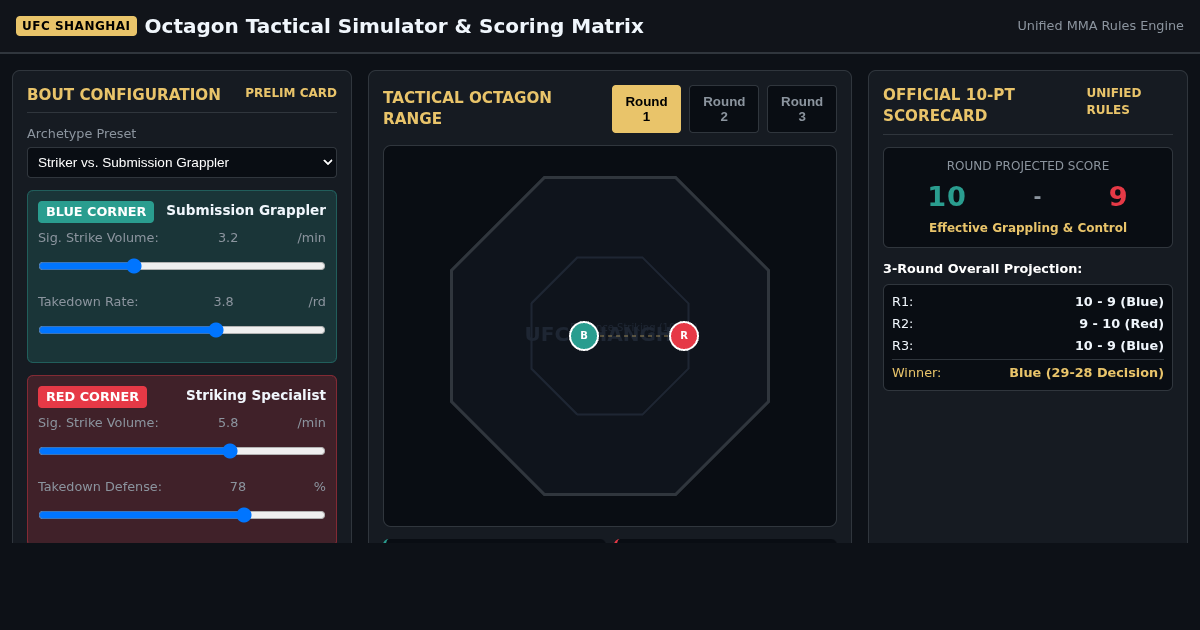This screenshot has height=630, width=1200.
Task: Click the 3-Round Overall Projection label
Action: coord(982,269)
